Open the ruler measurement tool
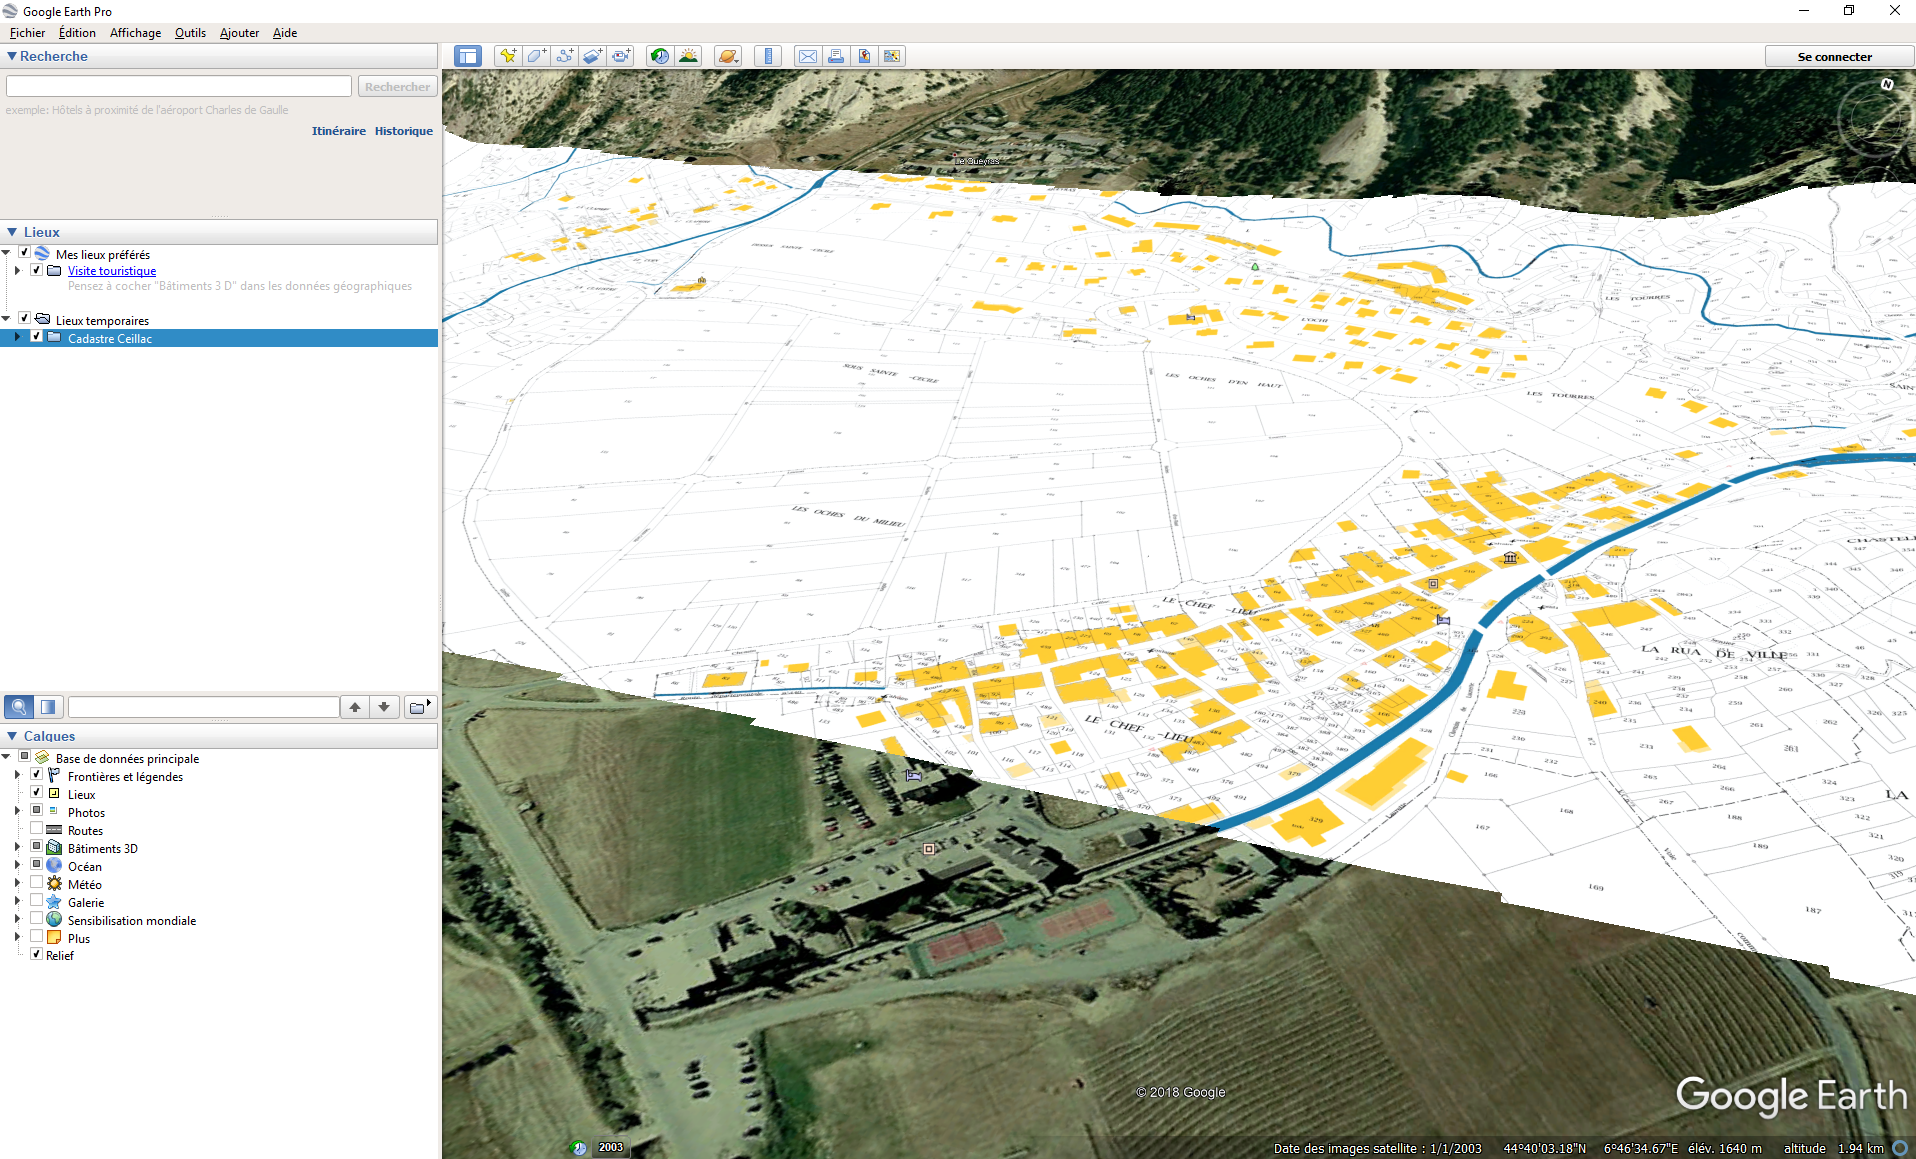Screen dimensions: 1916x1159 click(768, 56)
